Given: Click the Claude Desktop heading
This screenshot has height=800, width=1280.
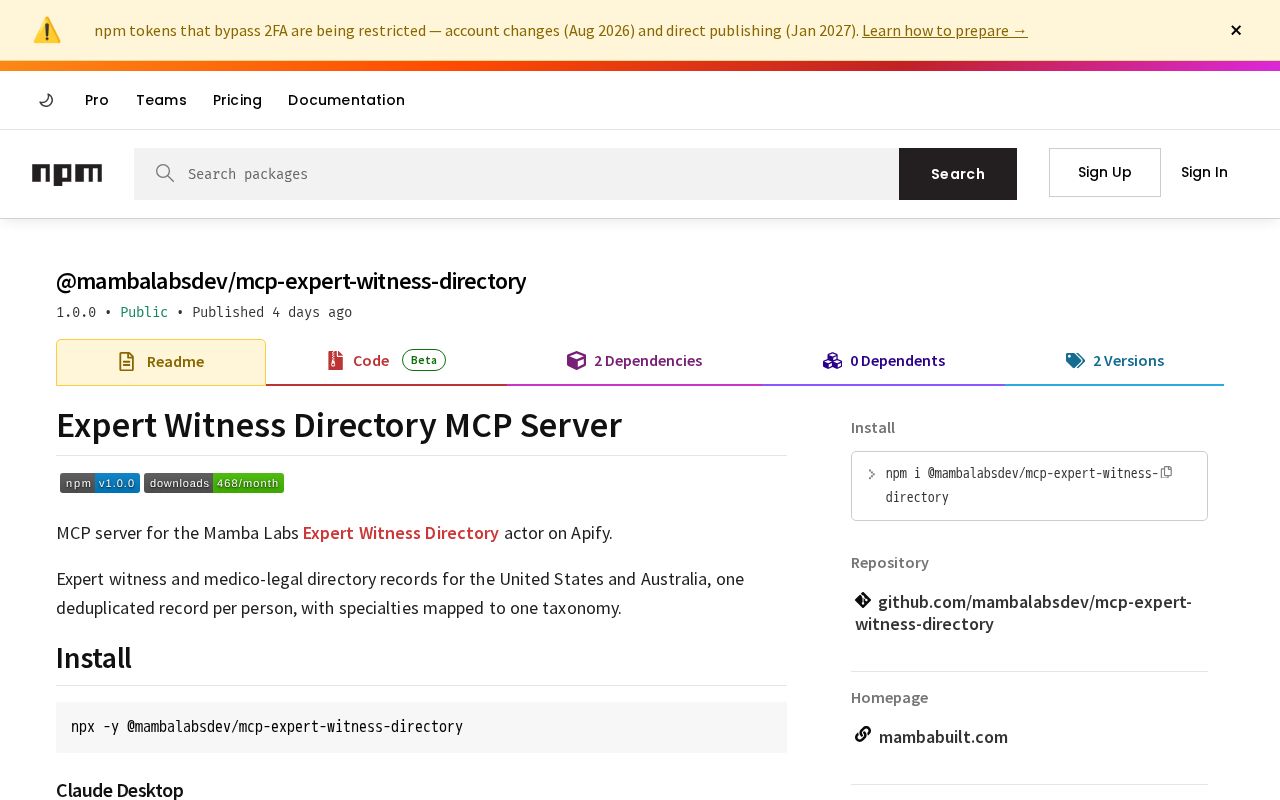Looking at the screenshot, I should tap(120, 790).
